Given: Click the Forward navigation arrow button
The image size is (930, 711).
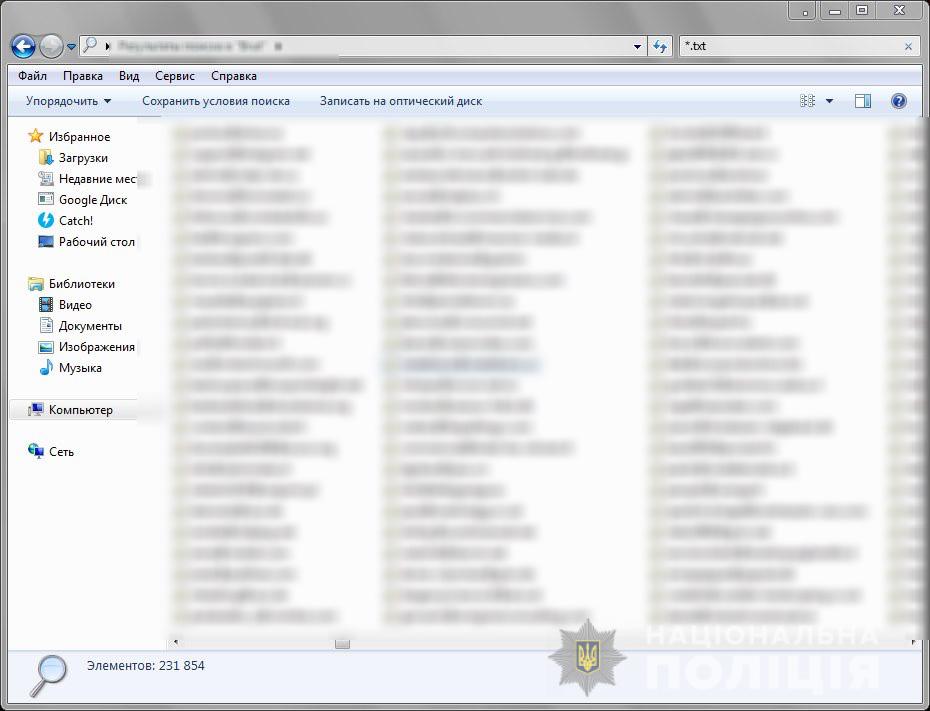Looking at the screenshot, I should coord(52,46).
